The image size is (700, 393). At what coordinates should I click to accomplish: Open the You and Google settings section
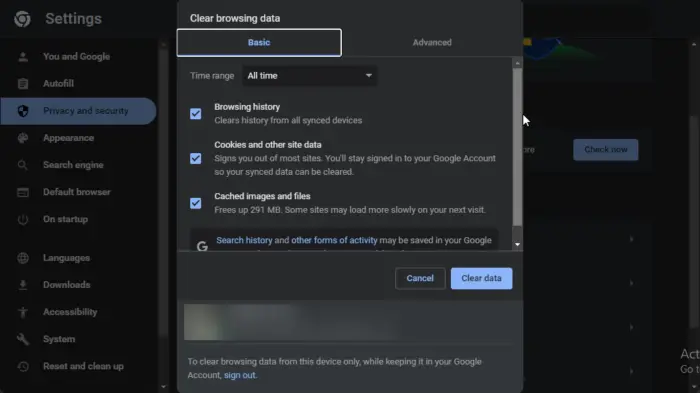tap(79, 57)
